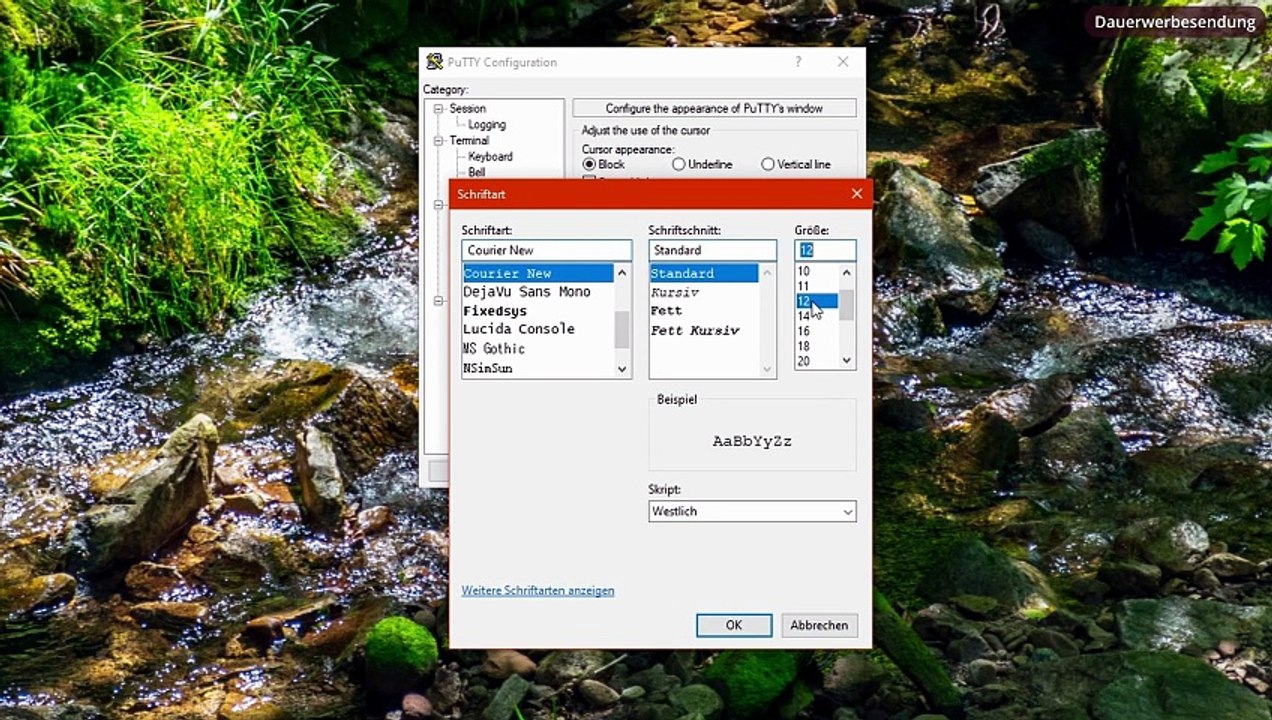
Task: Click the Größe text field
Action: tap(826, 250)
